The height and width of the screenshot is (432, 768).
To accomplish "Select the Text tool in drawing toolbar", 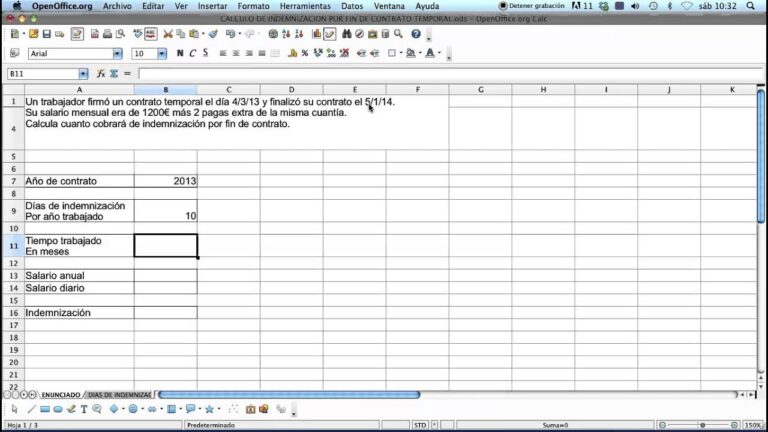I will (x=84, y=410).
